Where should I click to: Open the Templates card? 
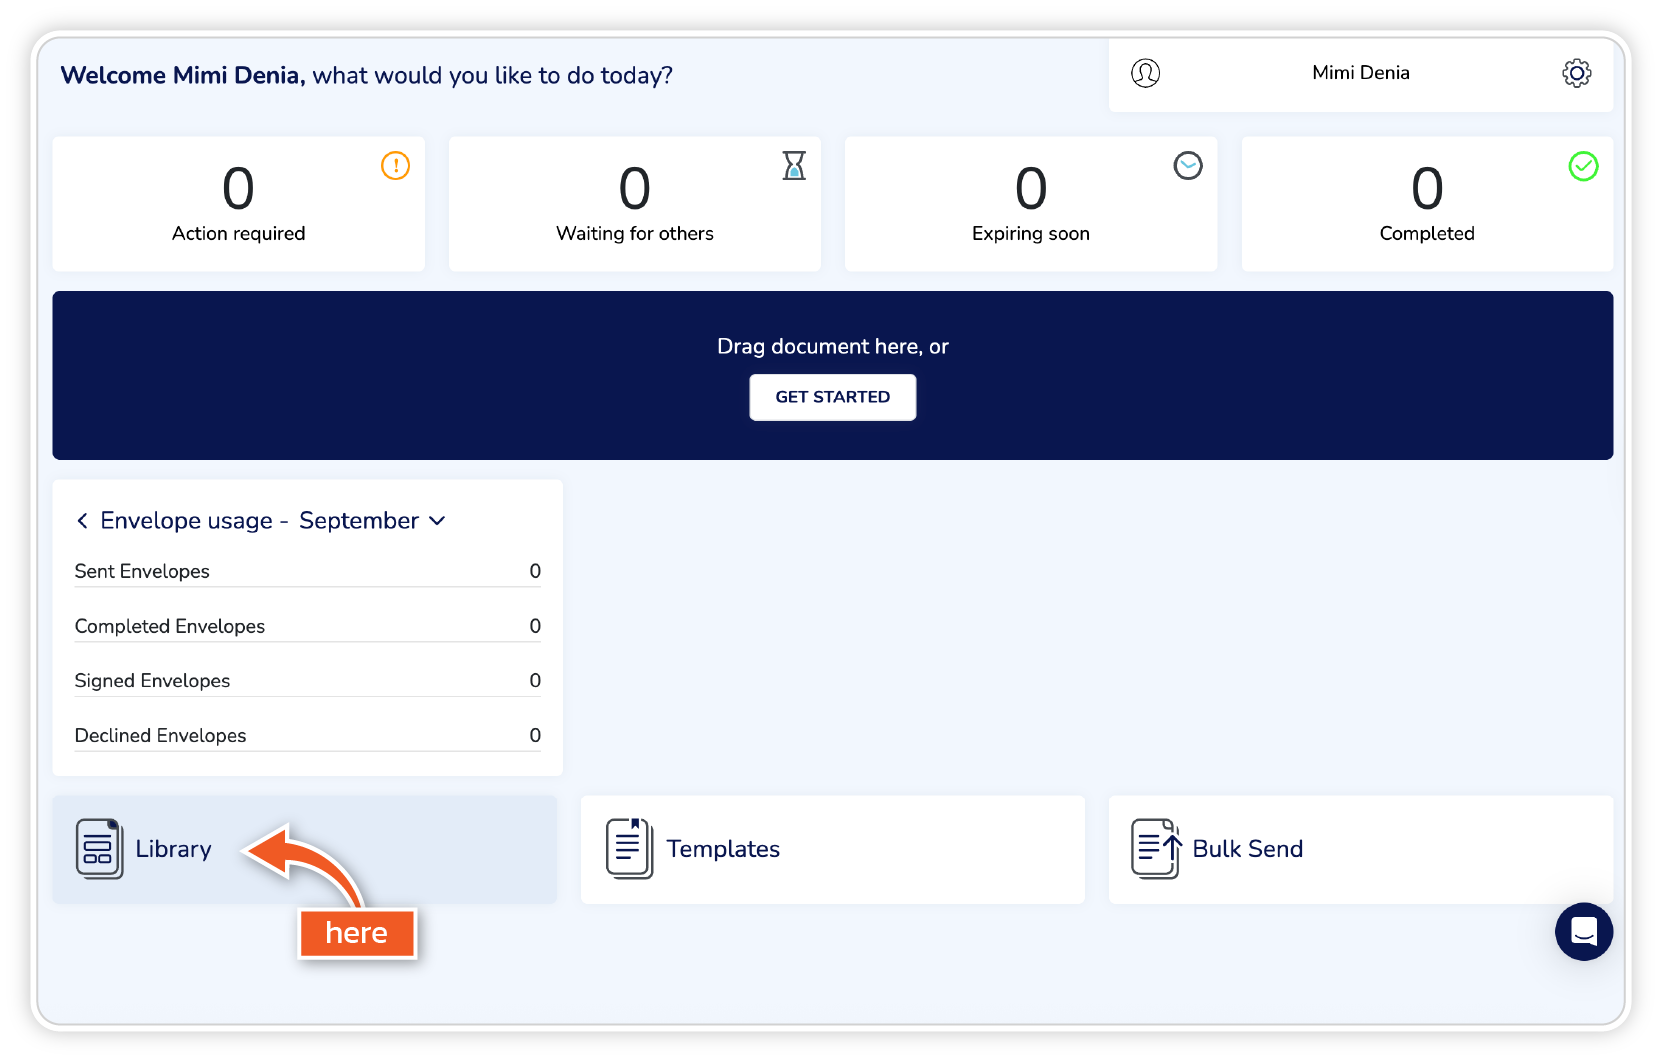pos(832,850)
